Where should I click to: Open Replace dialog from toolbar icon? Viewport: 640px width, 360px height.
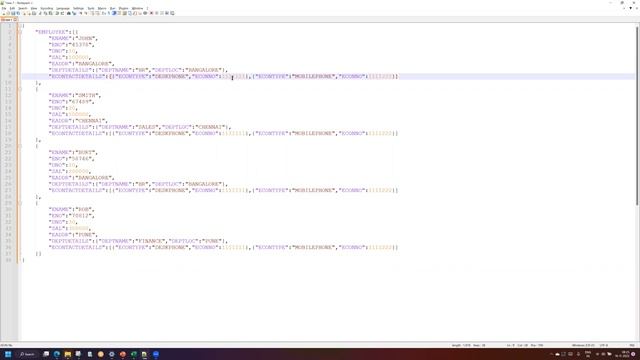pos(74,13)
